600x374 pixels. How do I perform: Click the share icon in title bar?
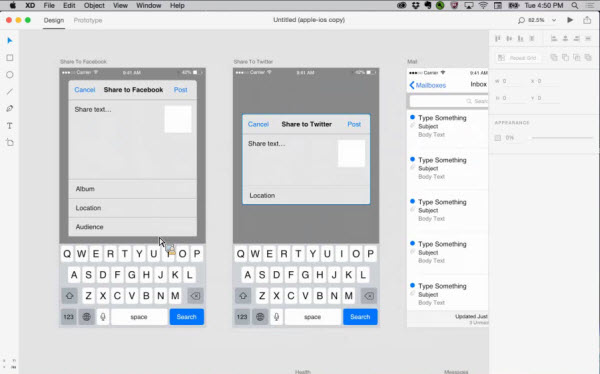point(587,20)
